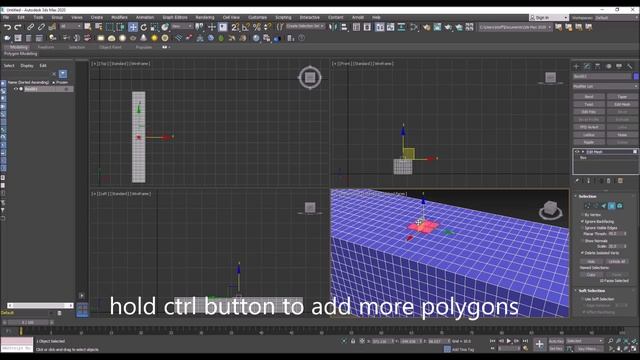Collapse the Soft Selection rollout
The width and height of the screenshot is (640, 360).
576,291
